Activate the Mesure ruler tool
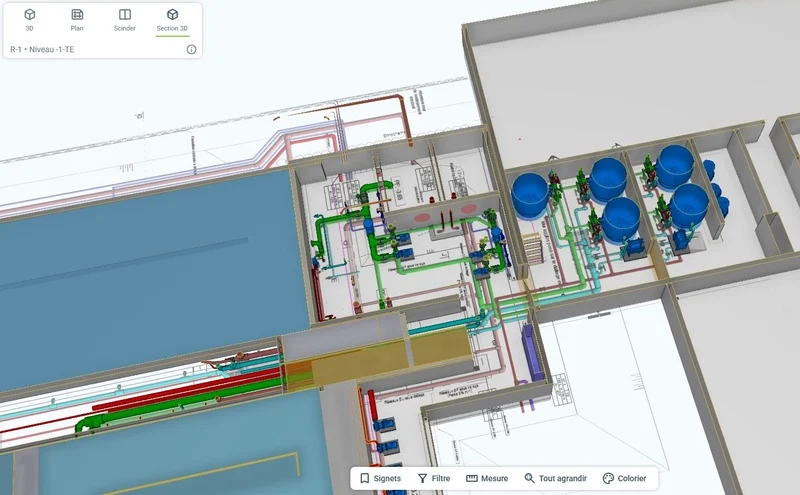This screenshot has height=495, width=800. [487, 479]
